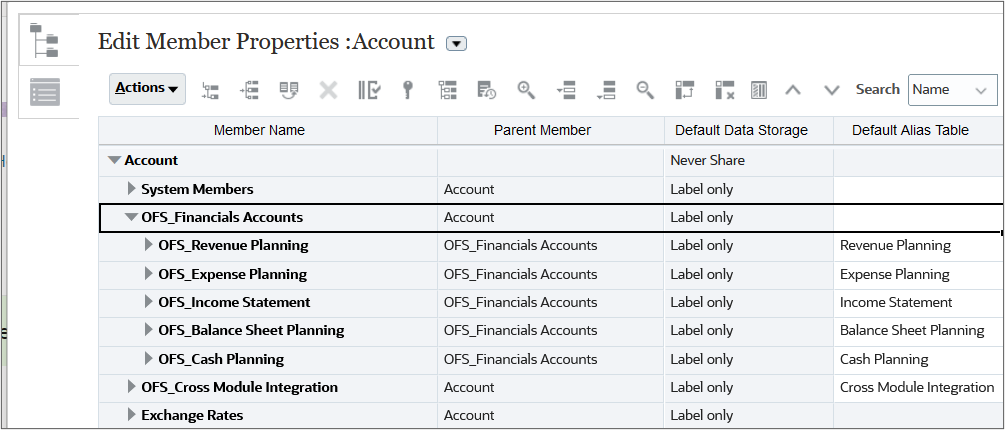Click the Move Up caret icon

793,90
